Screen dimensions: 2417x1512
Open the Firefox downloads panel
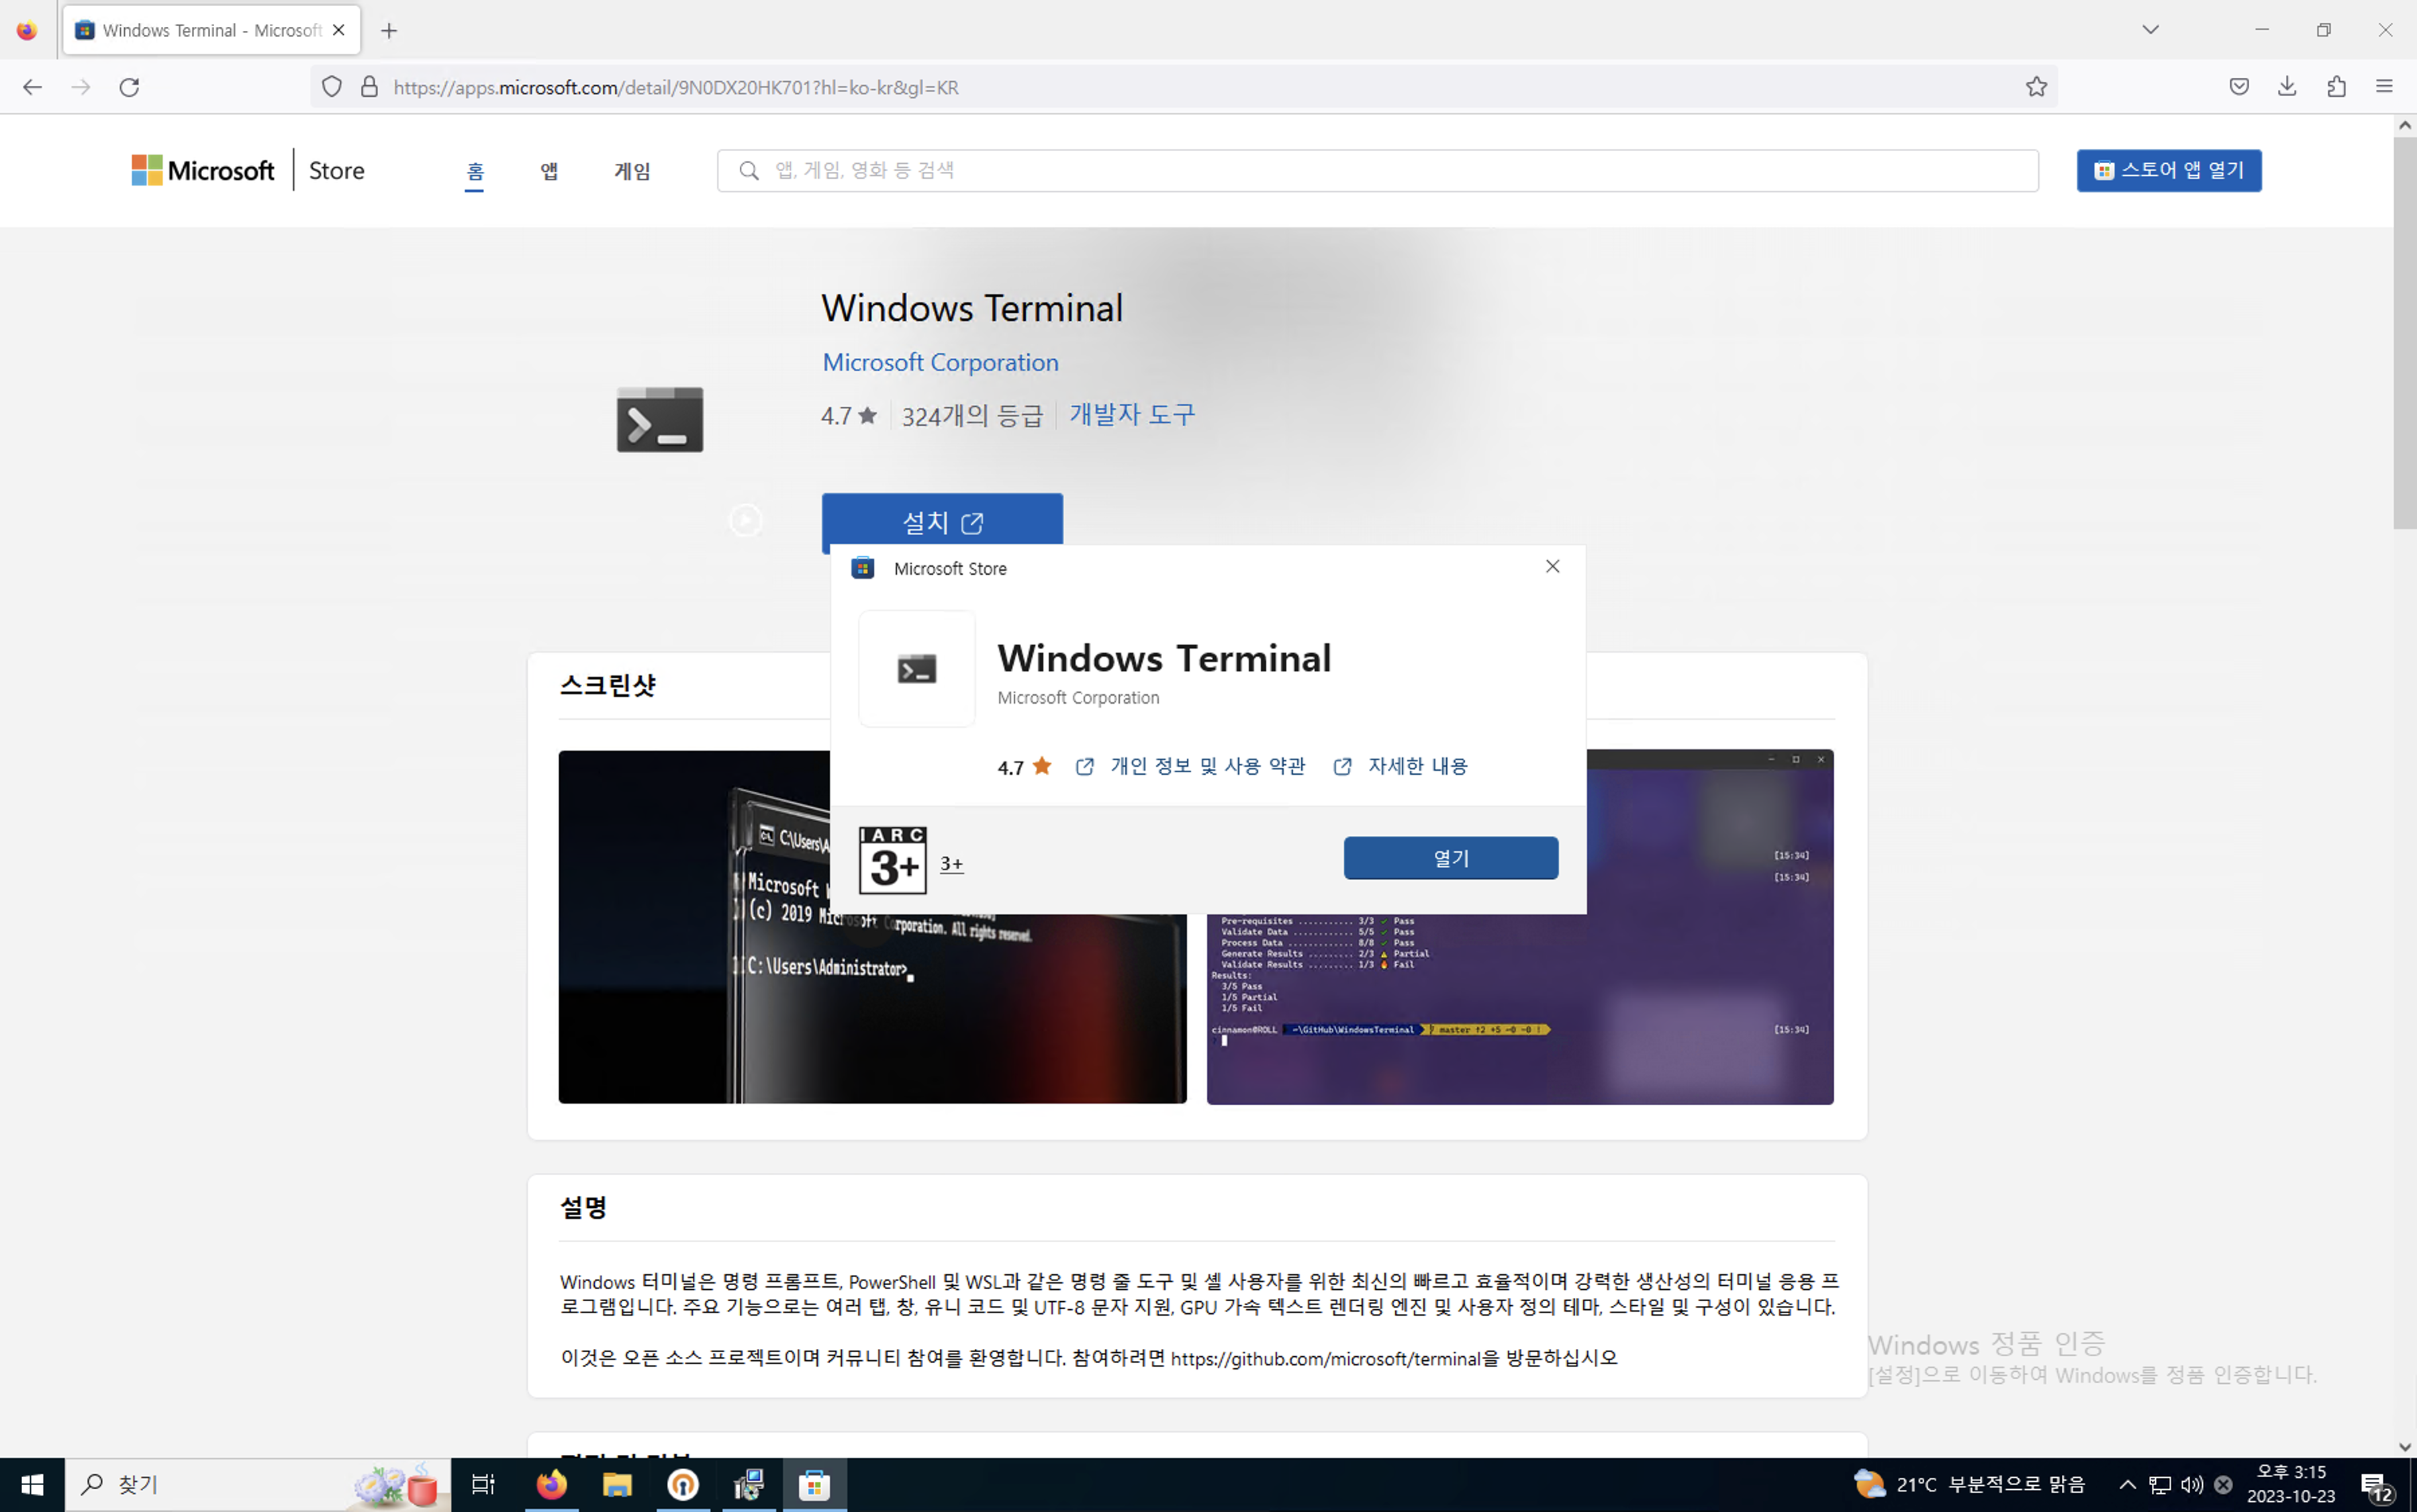point(2287,87)
